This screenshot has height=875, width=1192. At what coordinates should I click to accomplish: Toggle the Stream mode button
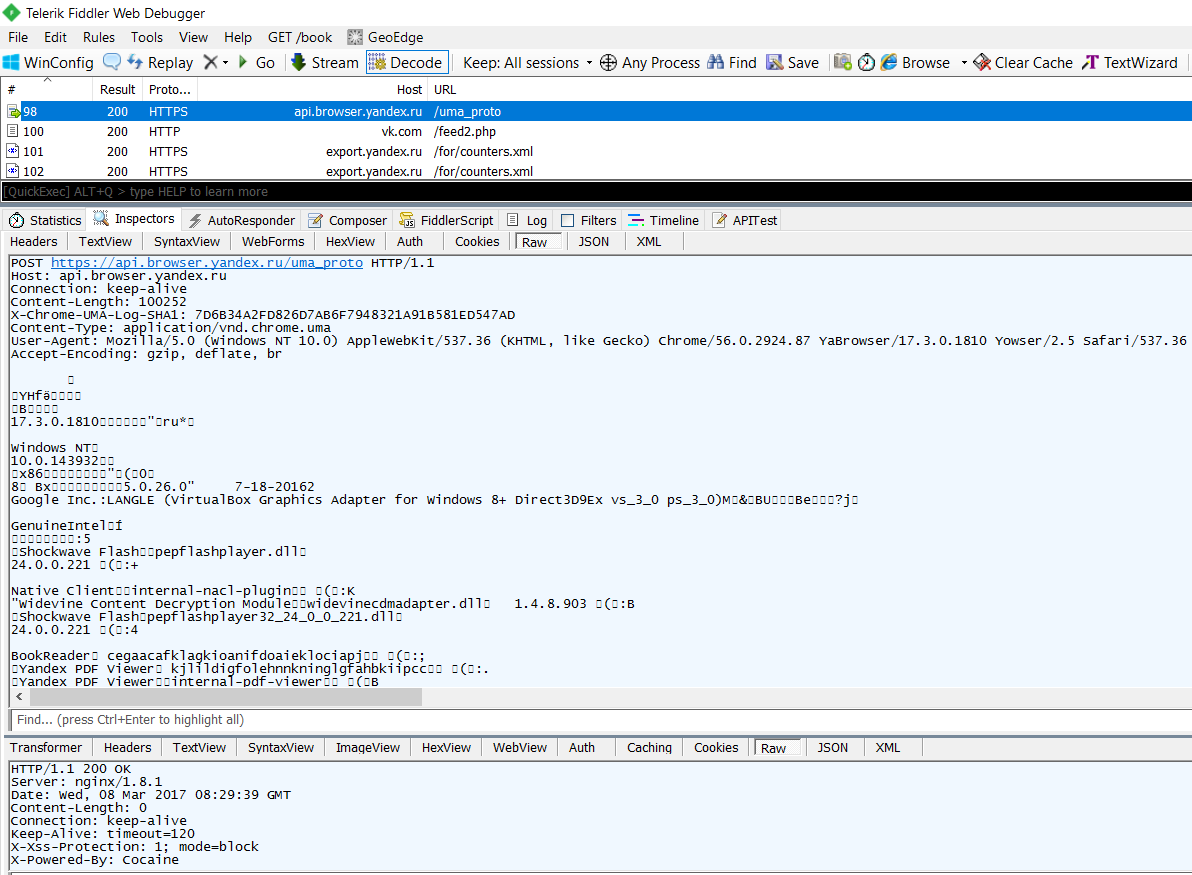(x=323, y=62)
